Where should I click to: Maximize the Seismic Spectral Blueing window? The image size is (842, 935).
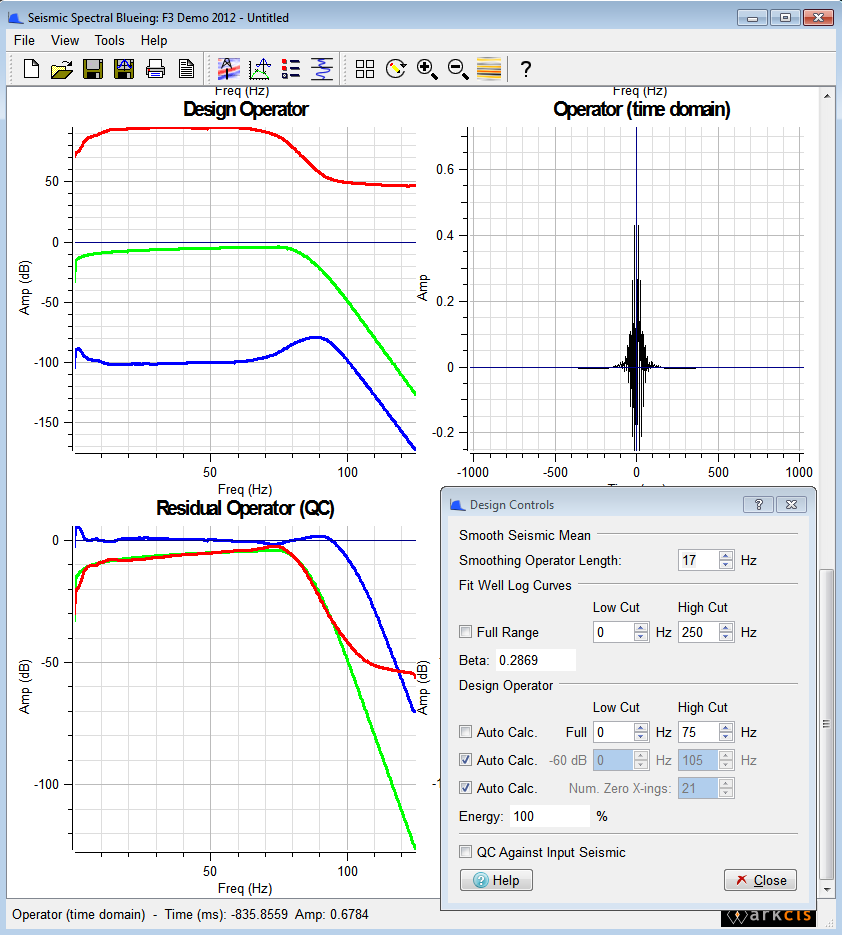(785, 18)
